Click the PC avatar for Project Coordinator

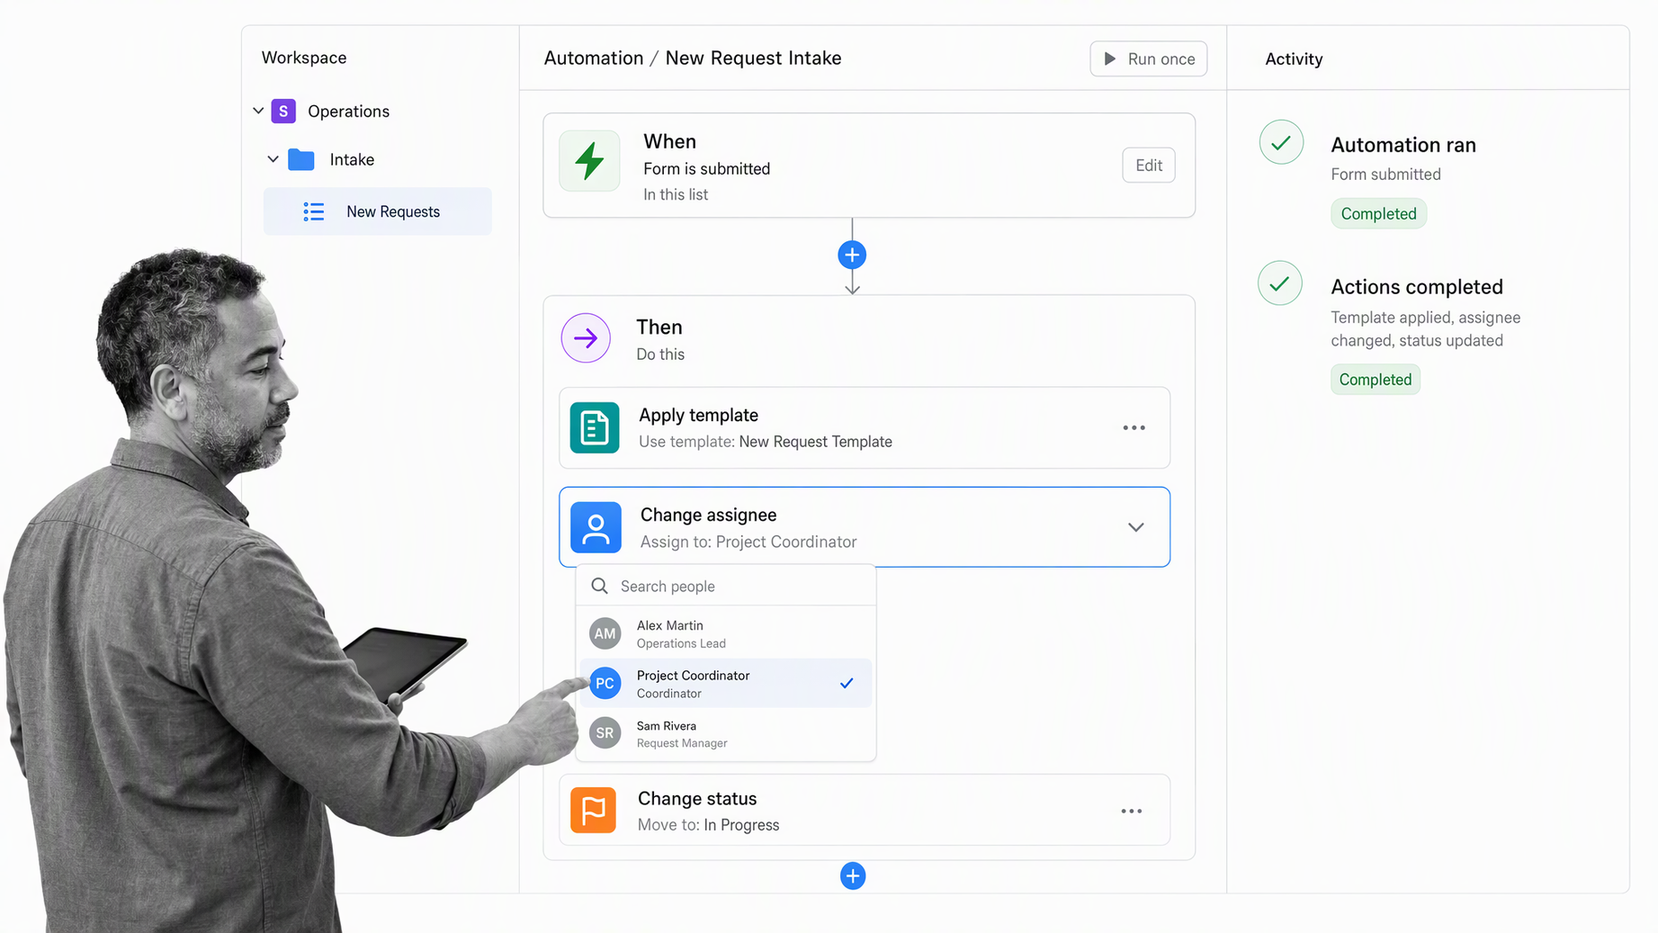[605, 683]
